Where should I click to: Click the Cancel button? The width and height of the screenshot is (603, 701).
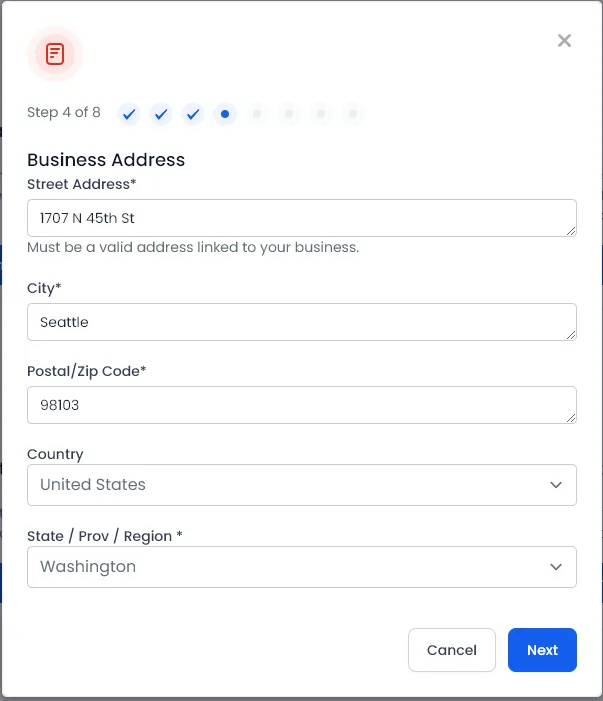pyautogui.click(x=452, y=650)
